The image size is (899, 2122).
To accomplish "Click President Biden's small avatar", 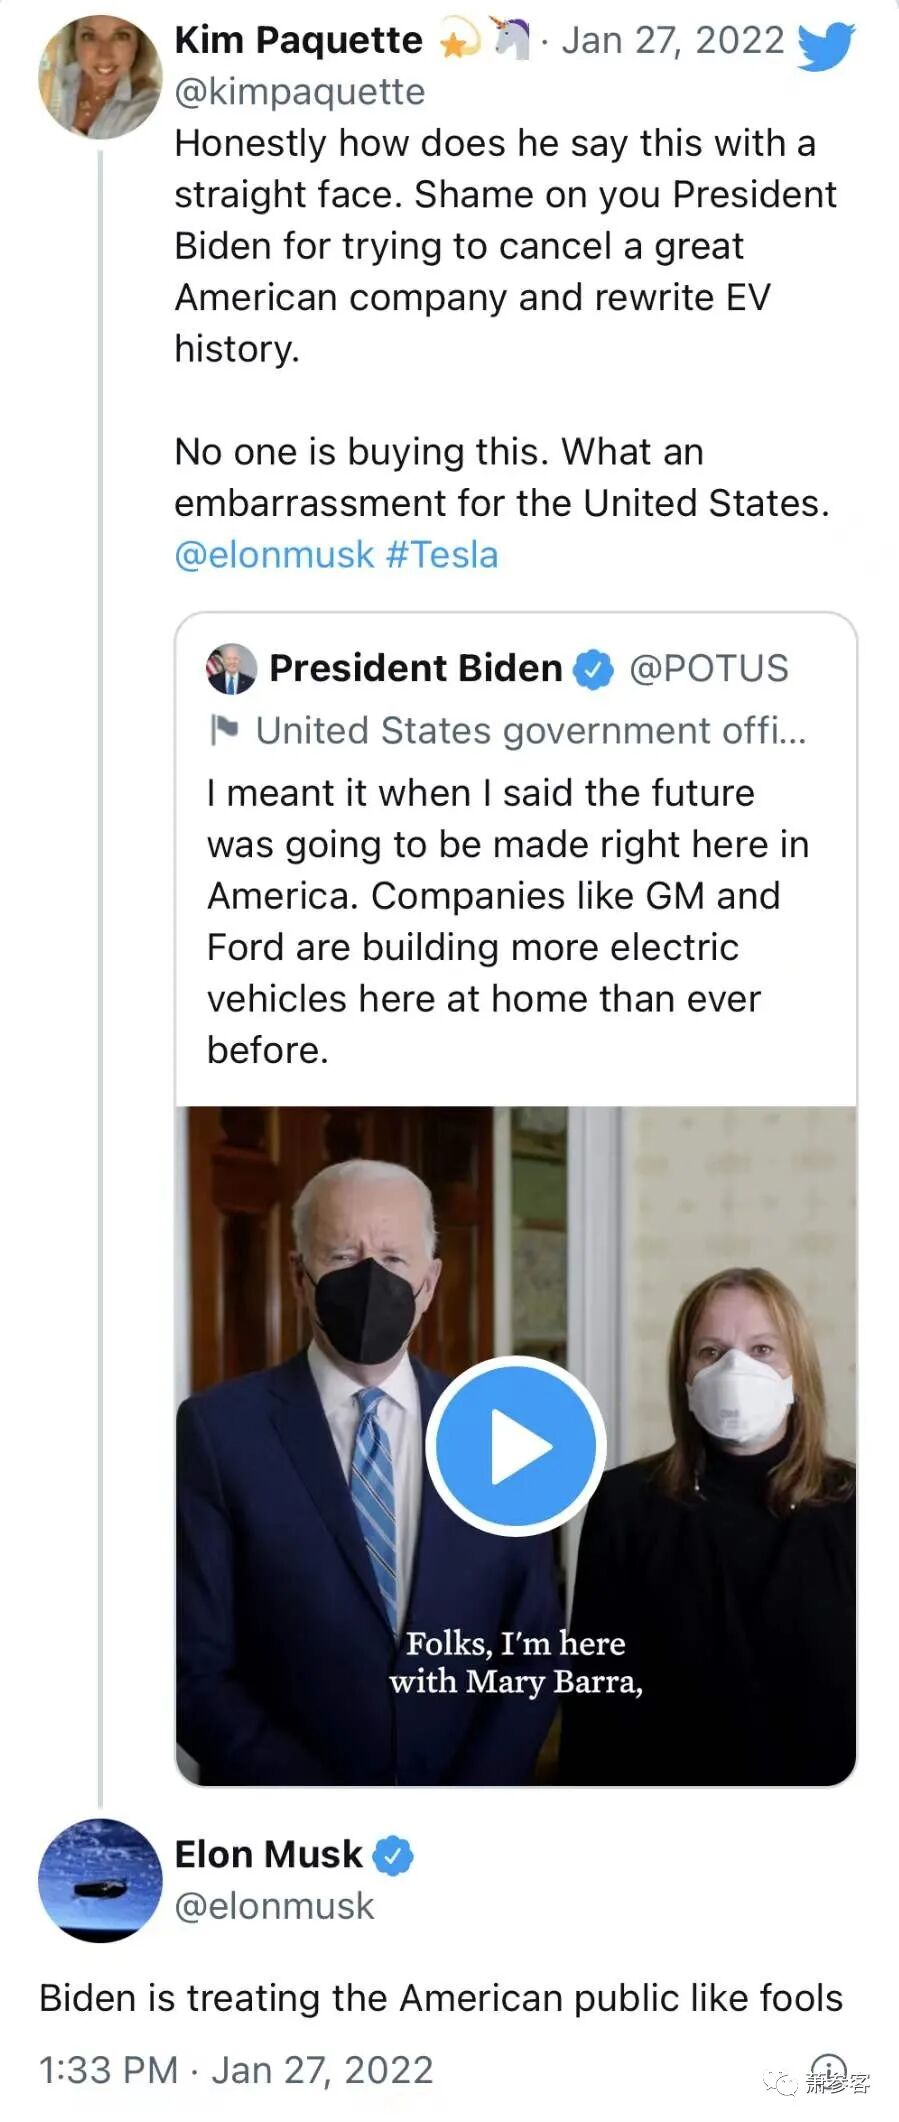I will coord(231,668).
